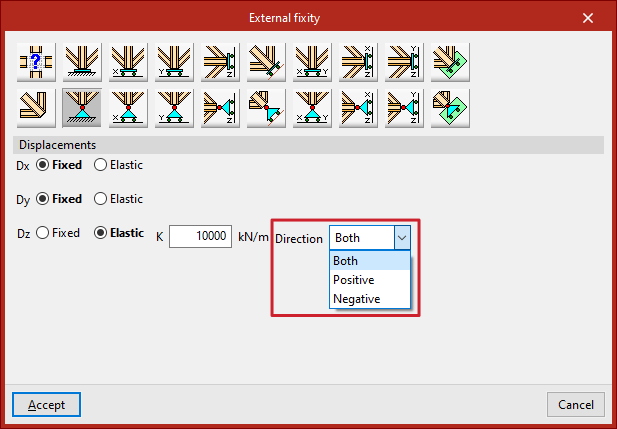The height and width of the screenshot is (429, 617).
Task: Select pinned support with X roller
Action: tap(128, 108)
